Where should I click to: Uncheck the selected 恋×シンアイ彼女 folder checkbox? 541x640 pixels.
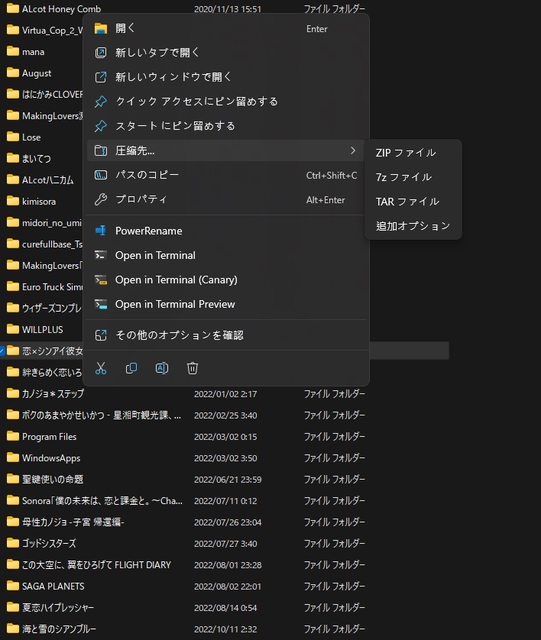pos(2,351)
